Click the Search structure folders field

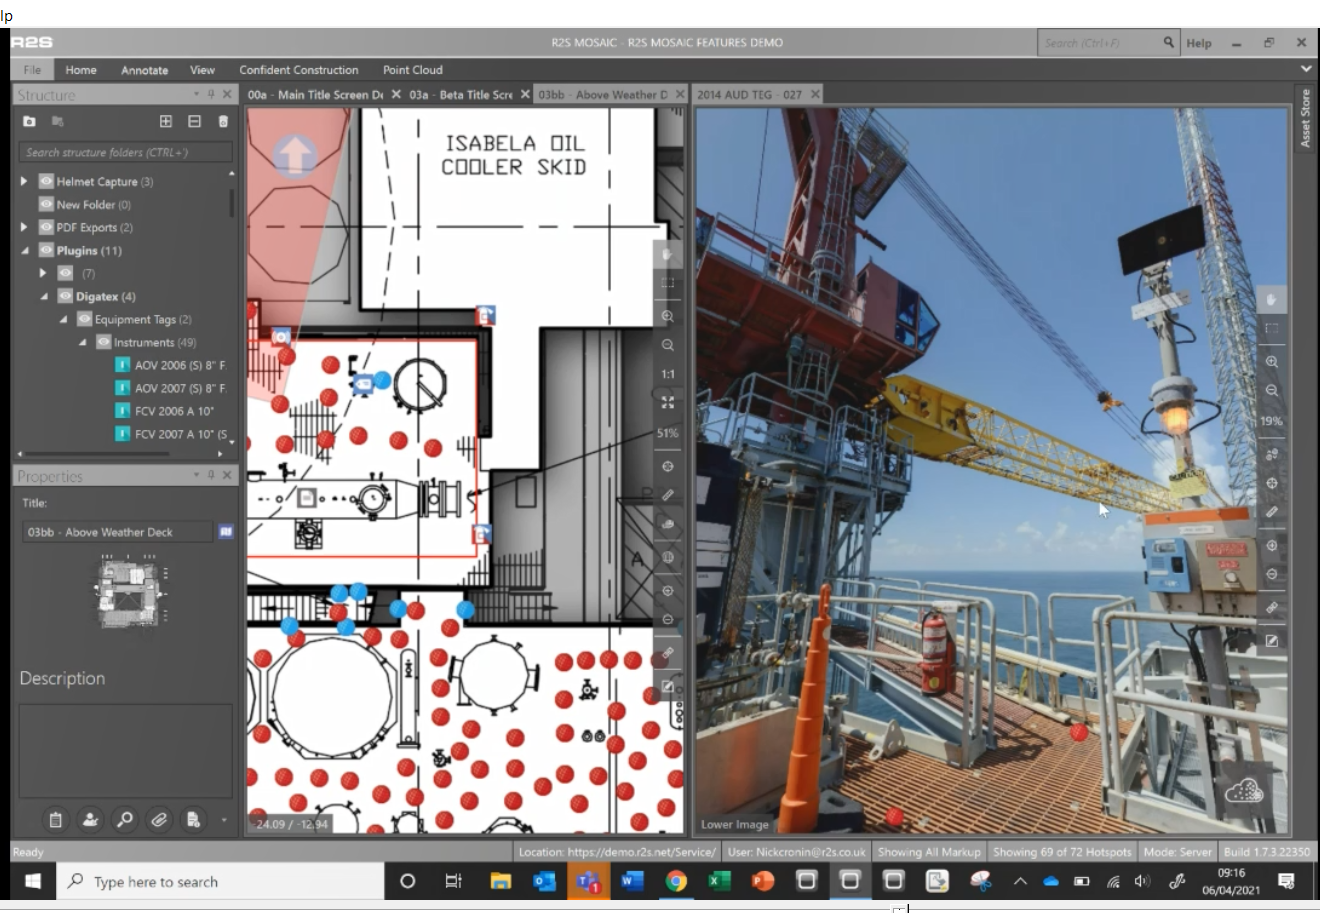pyautogui.click(x=125, y=152)
